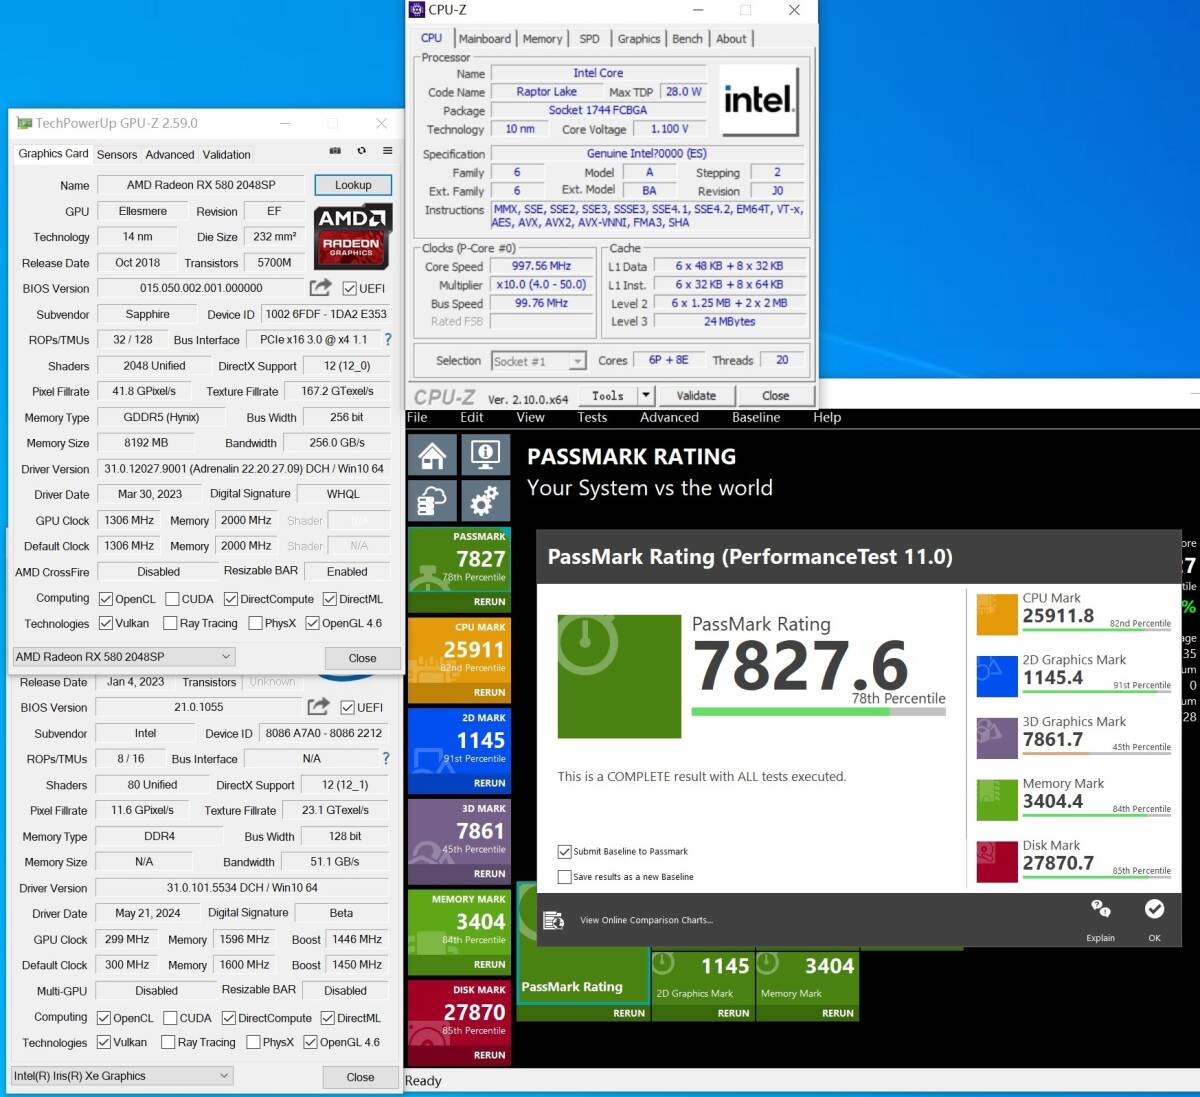Open the system information monitor icon
Screen dimensions: 1200x1097
tap(485, 456)
